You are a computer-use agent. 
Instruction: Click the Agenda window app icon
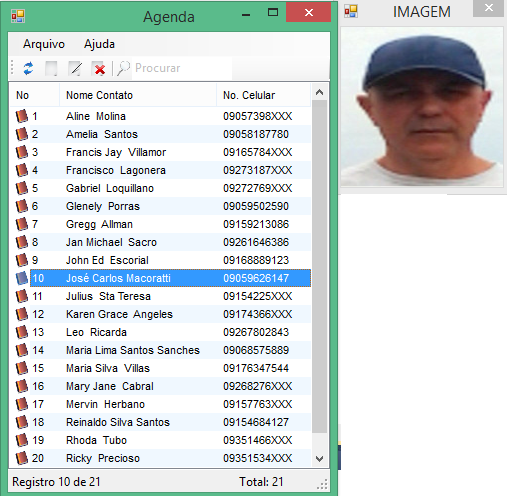(18, 16)
